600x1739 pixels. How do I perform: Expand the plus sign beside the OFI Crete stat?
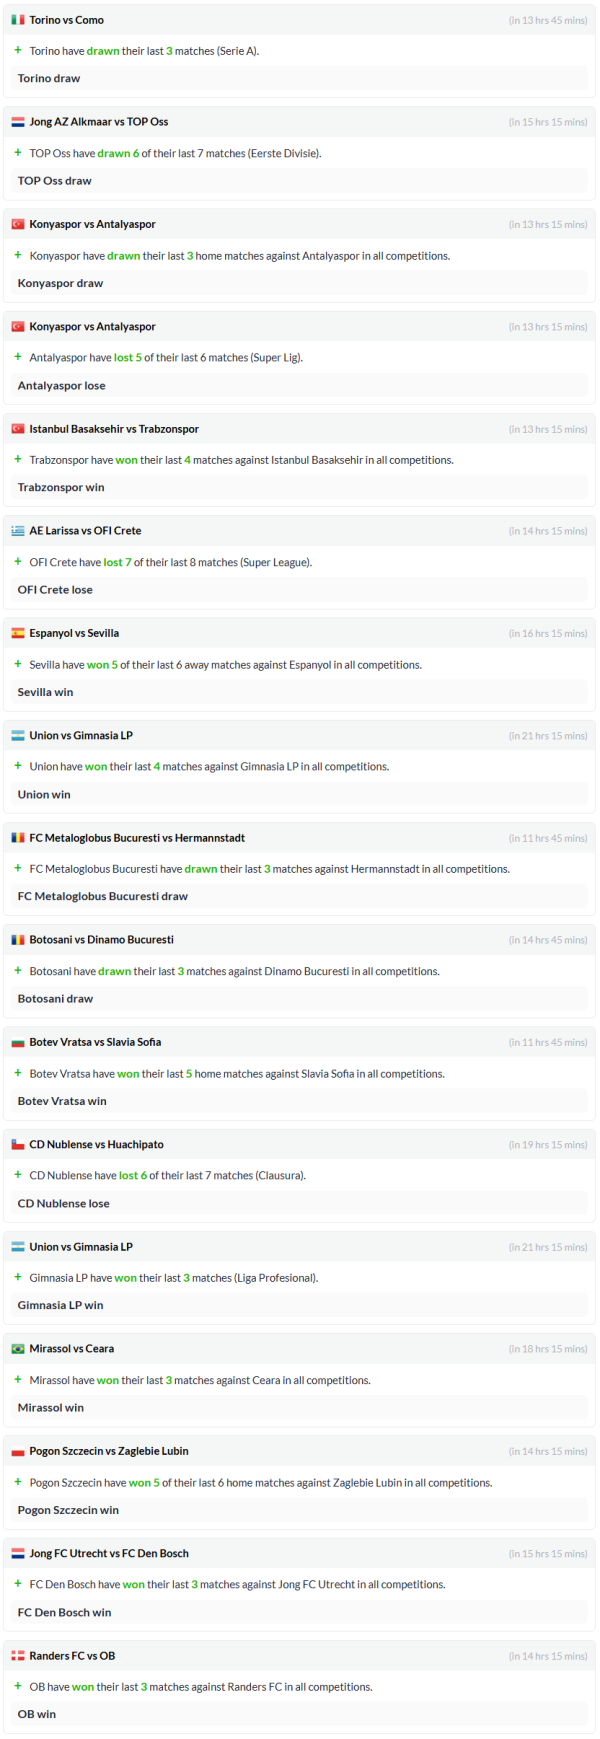coord(18,562)
